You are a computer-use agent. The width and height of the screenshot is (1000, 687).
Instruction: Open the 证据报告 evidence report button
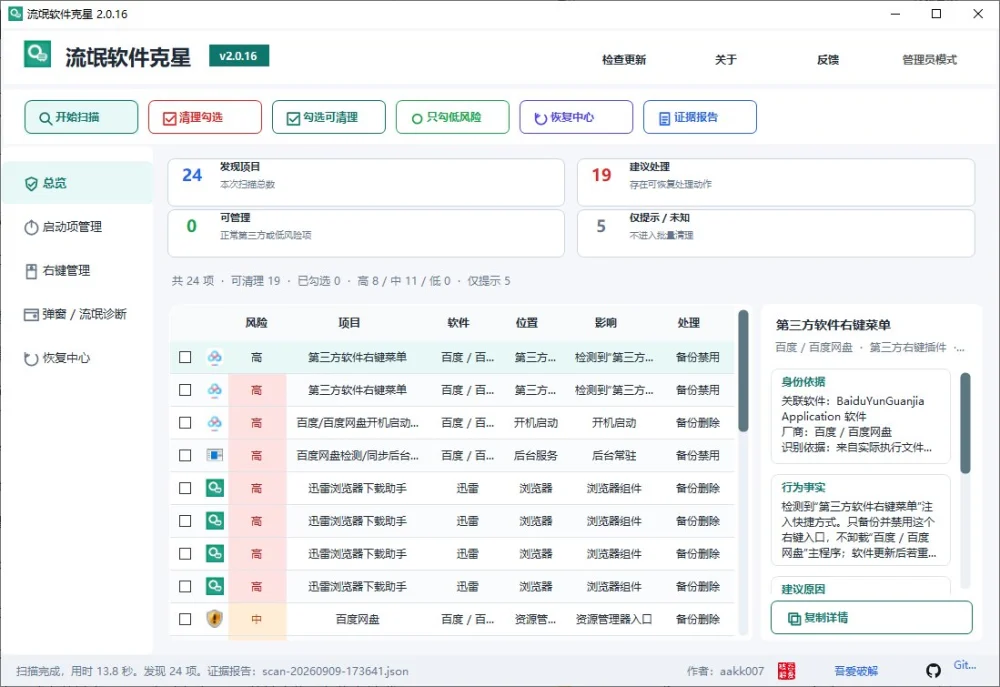(x=700, y=117)
